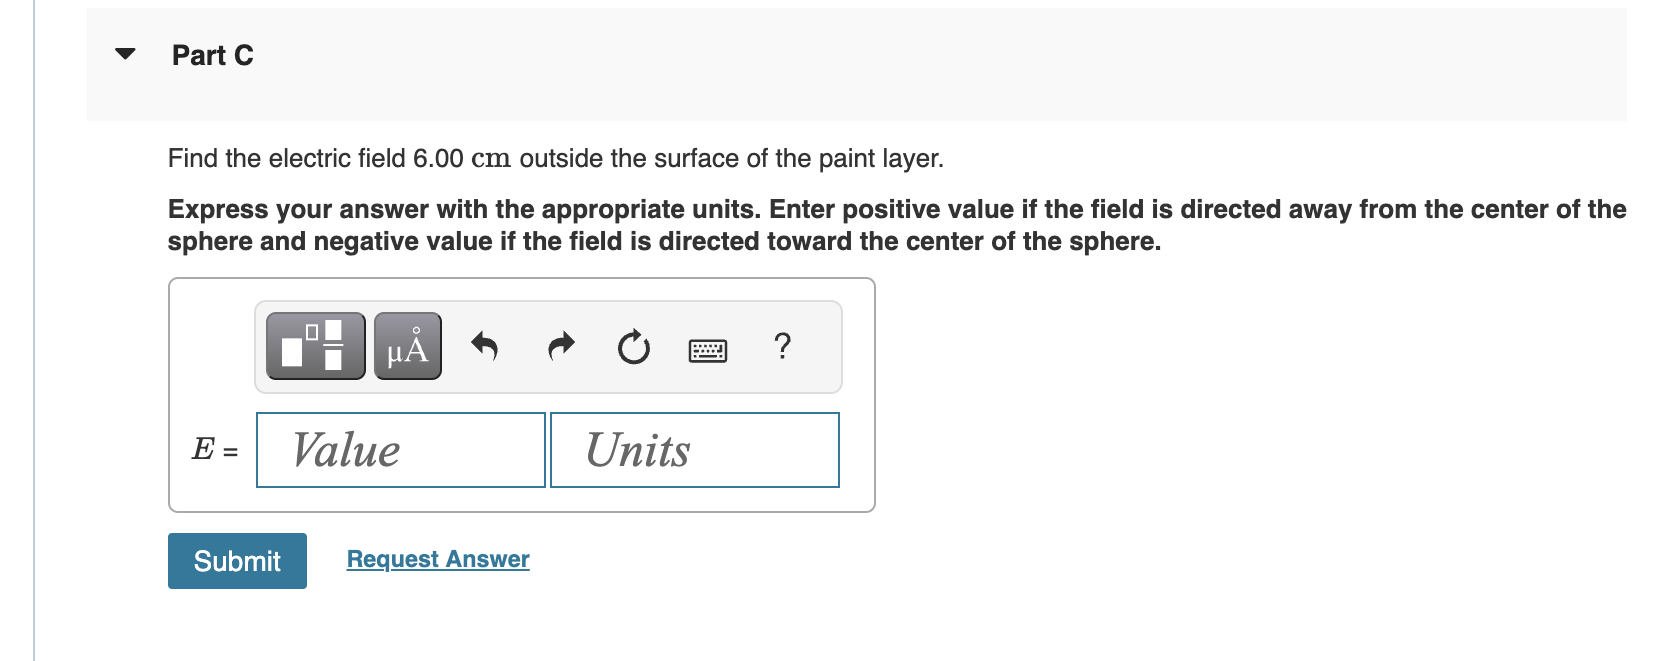Click the Units entry box

click(693, 449)
